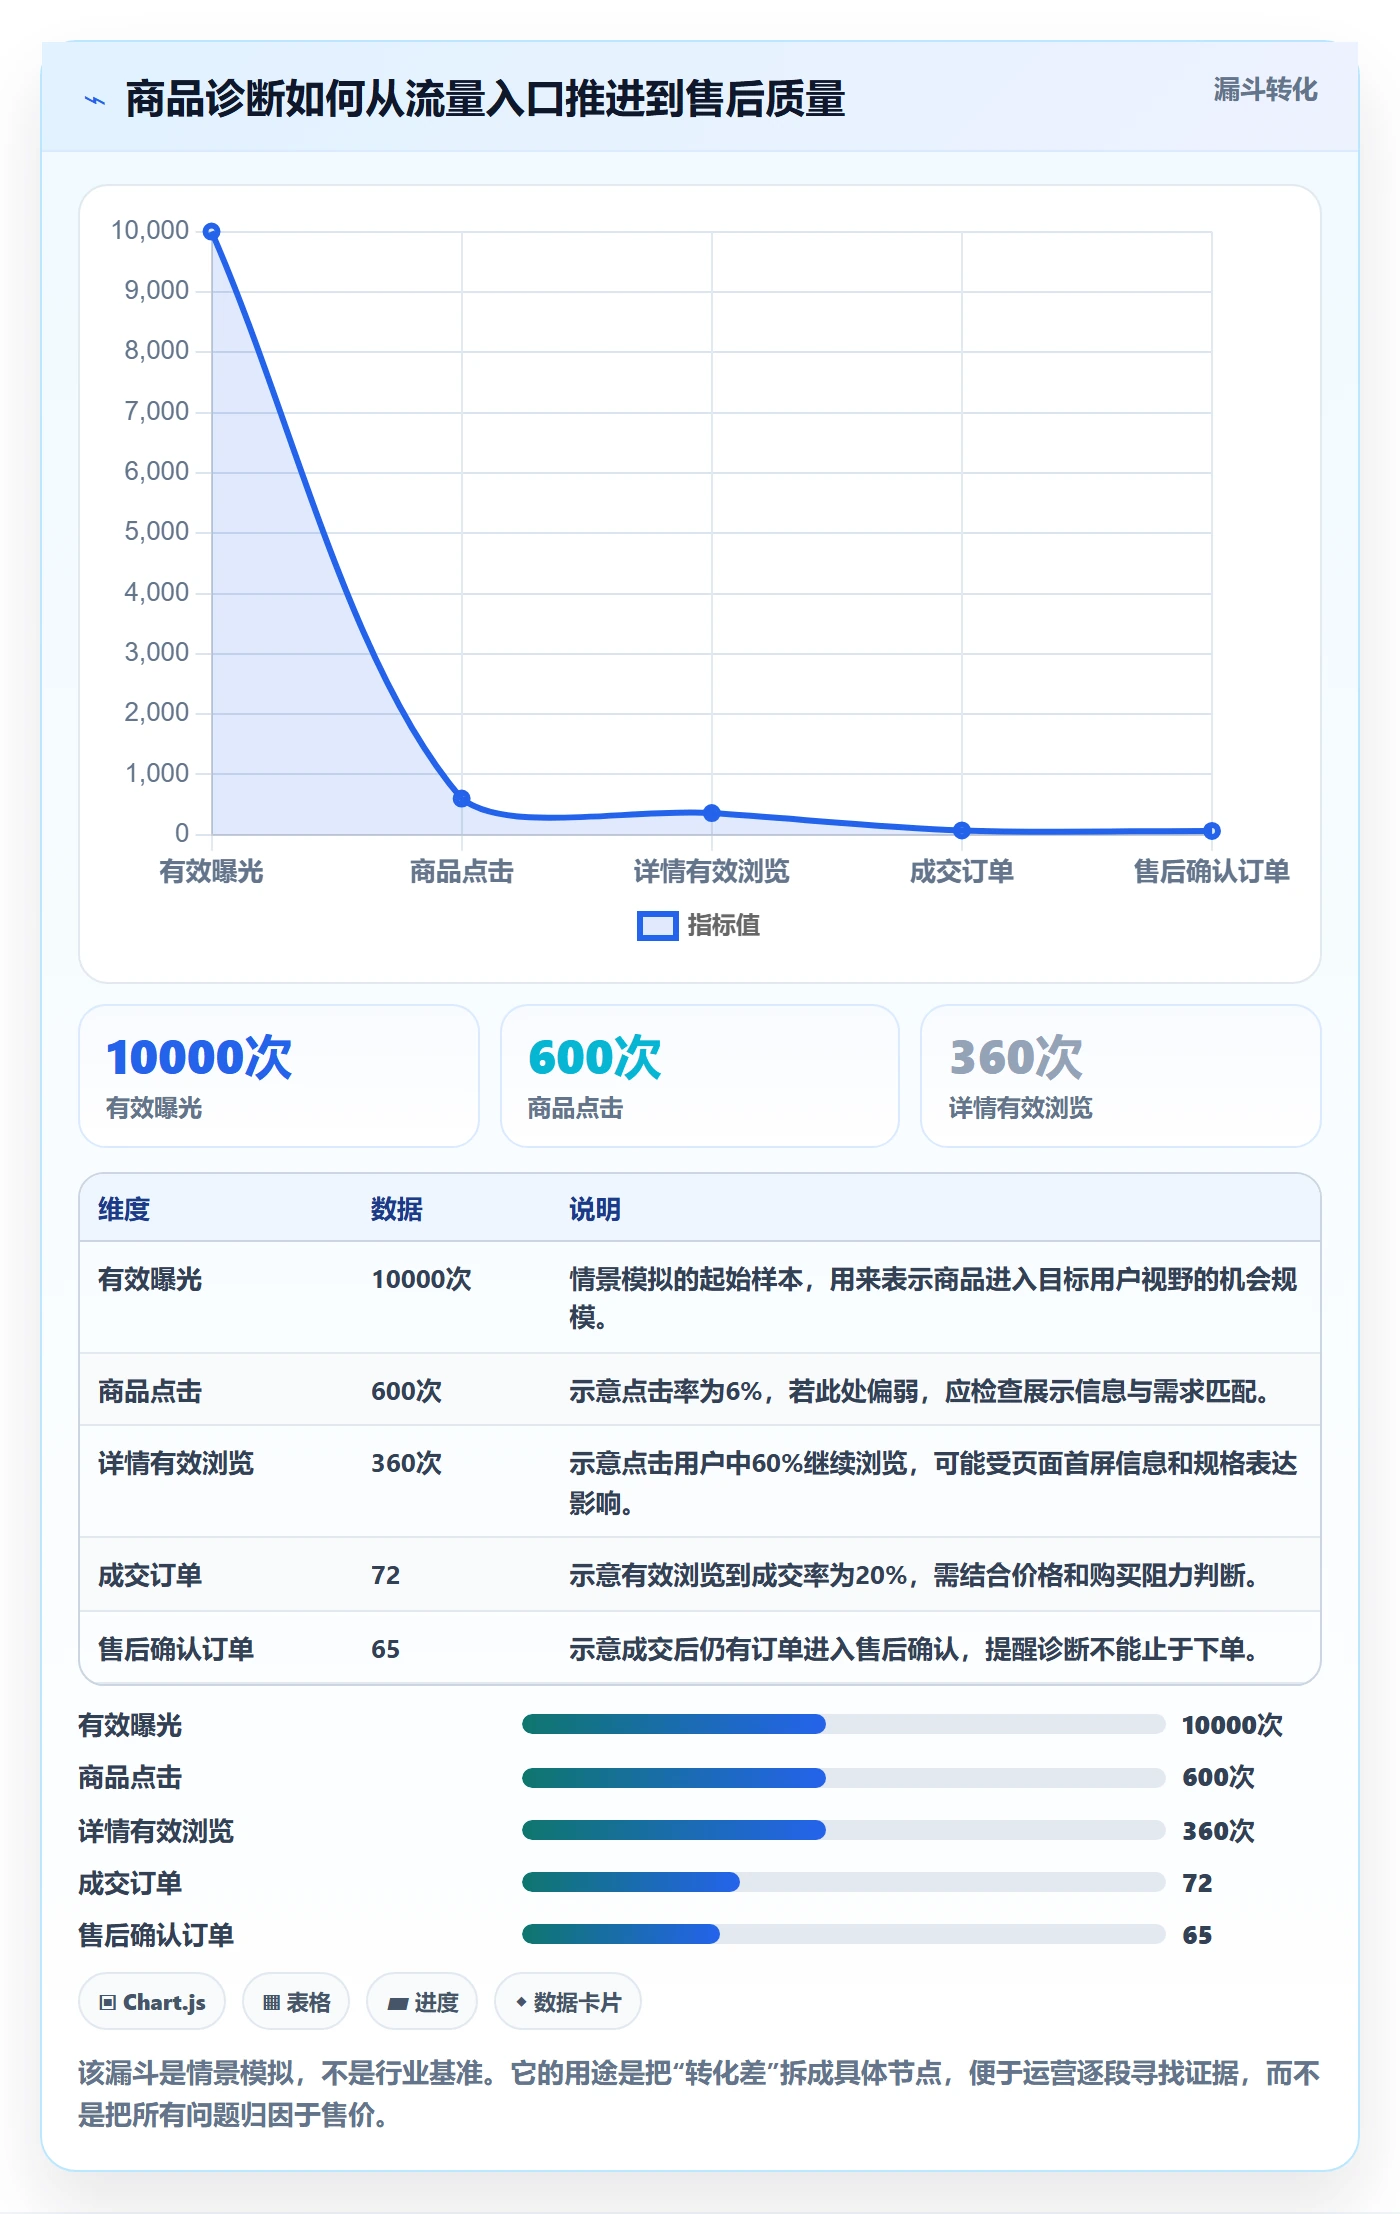The image size is (1400, 2214).
Task: Click the description mentioning 成交率为20% in the table
Action: (x=914, y=1575)
